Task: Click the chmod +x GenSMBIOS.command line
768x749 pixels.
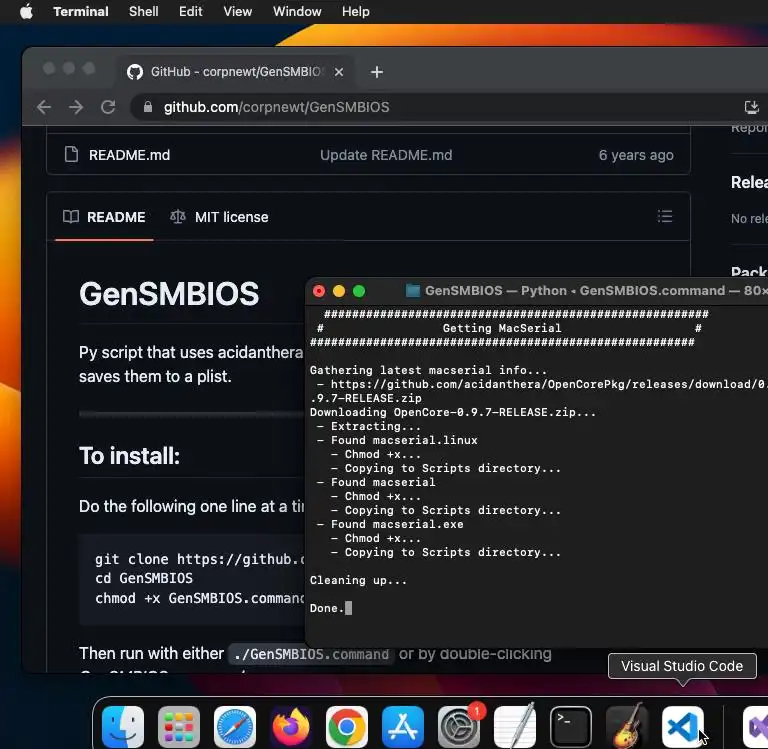Action: (200, 598)
